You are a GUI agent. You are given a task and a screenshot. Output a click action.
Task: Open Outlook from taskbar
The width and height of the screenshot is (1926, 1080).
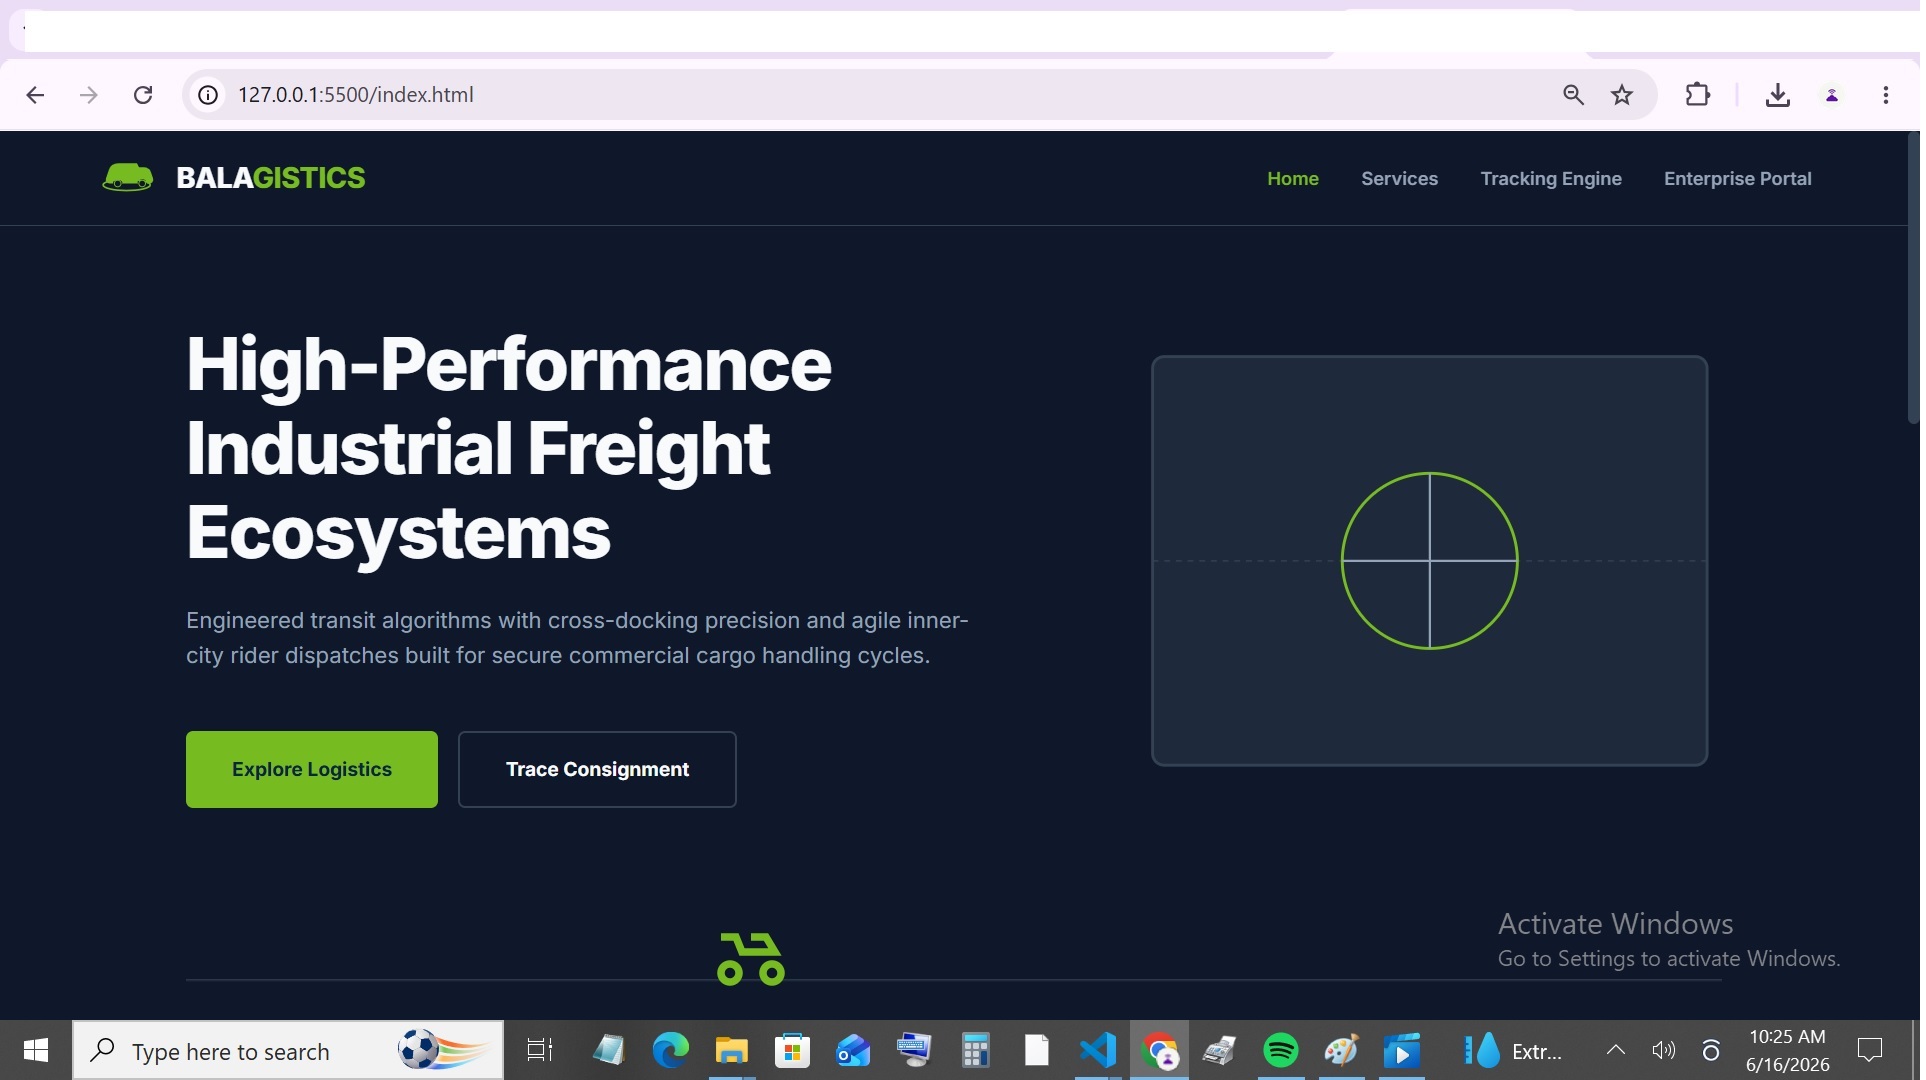[853, 1051]
